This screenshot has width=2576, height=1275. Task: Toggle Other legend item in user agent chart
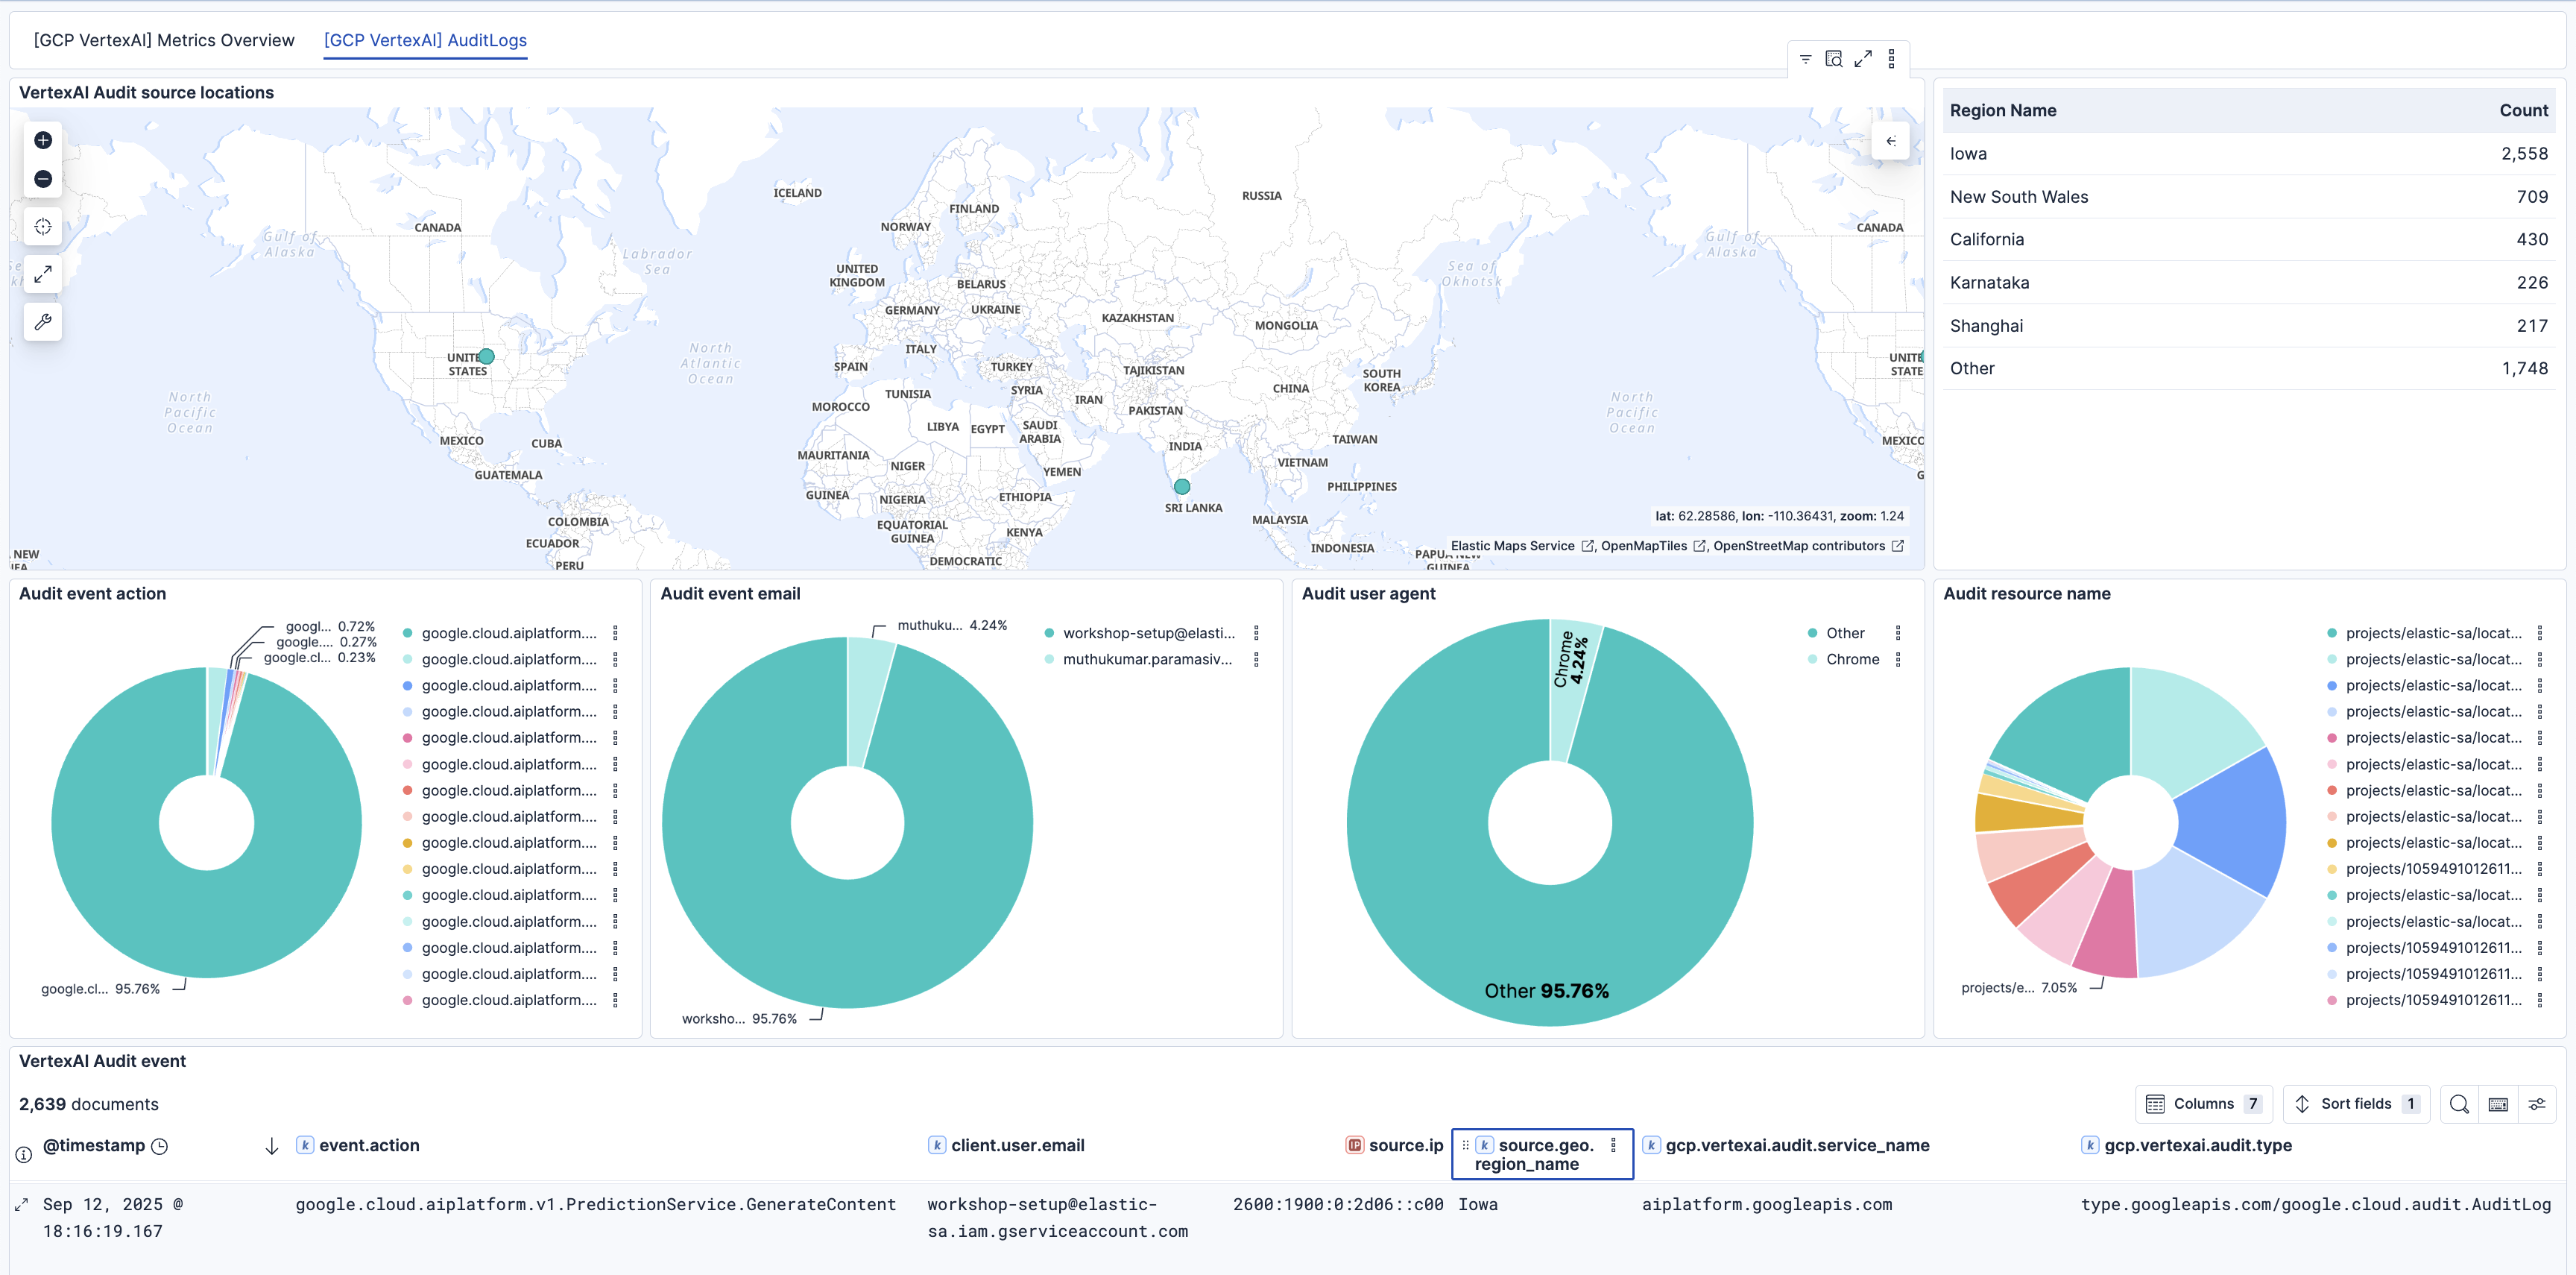click(1845, 633)
